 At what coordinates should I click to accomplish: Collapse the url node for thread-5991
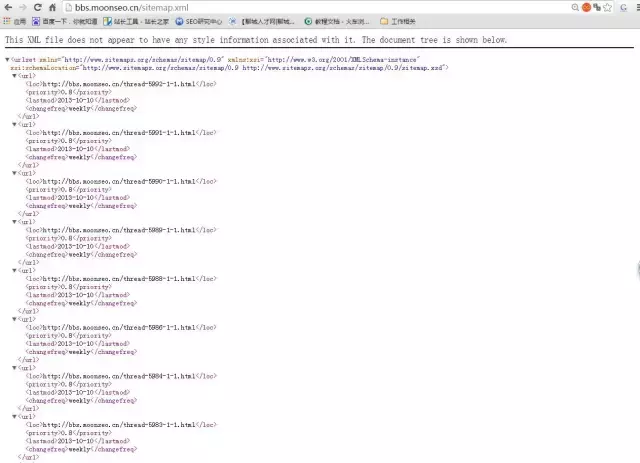14,124
